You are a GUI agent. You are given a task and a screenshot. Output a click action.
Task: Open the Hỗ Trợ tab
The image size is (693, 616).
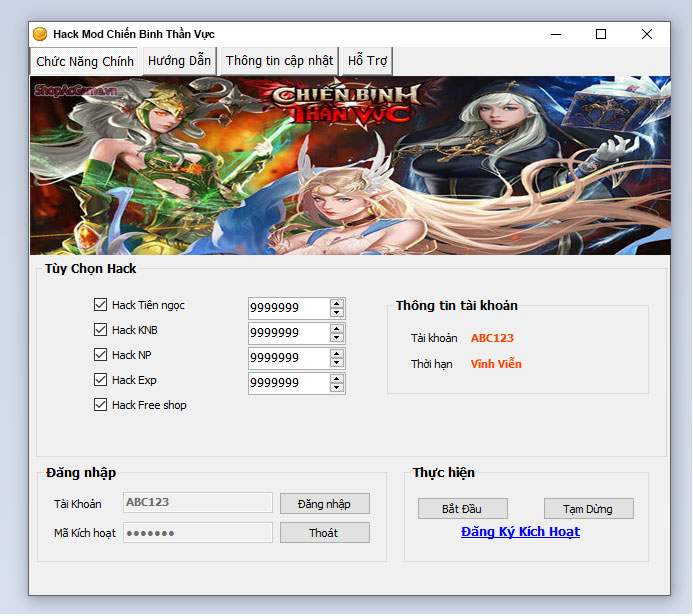(x=367, y=61)
